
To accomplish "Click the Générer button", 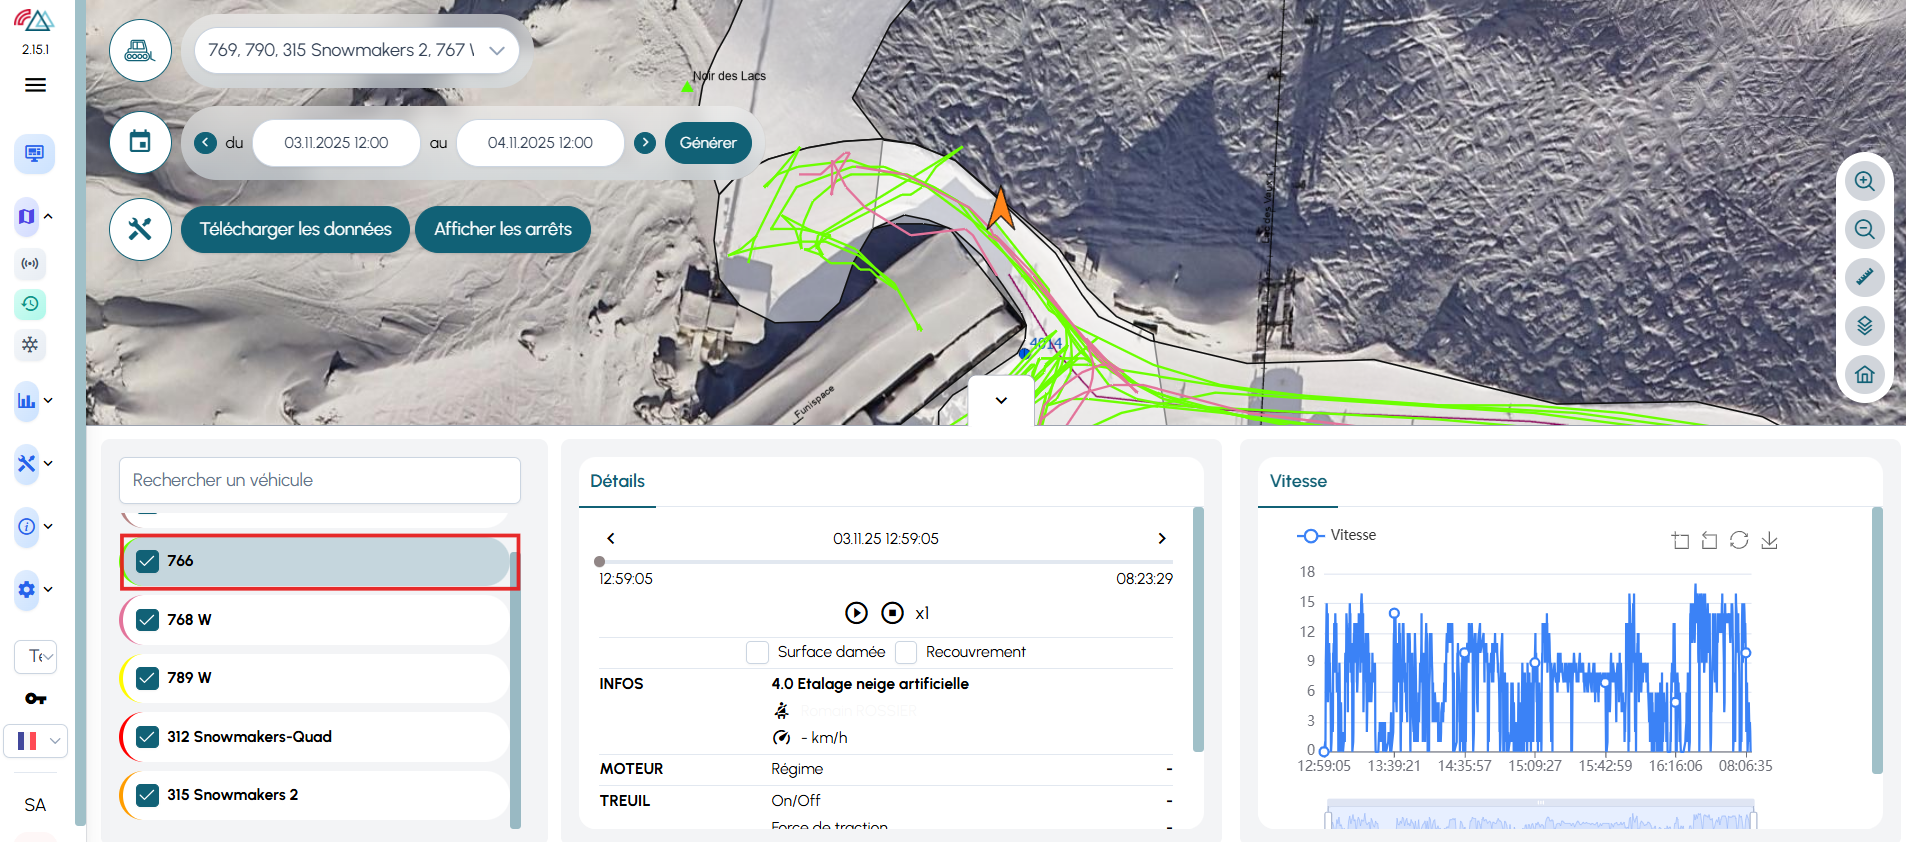I will point(708,143).
